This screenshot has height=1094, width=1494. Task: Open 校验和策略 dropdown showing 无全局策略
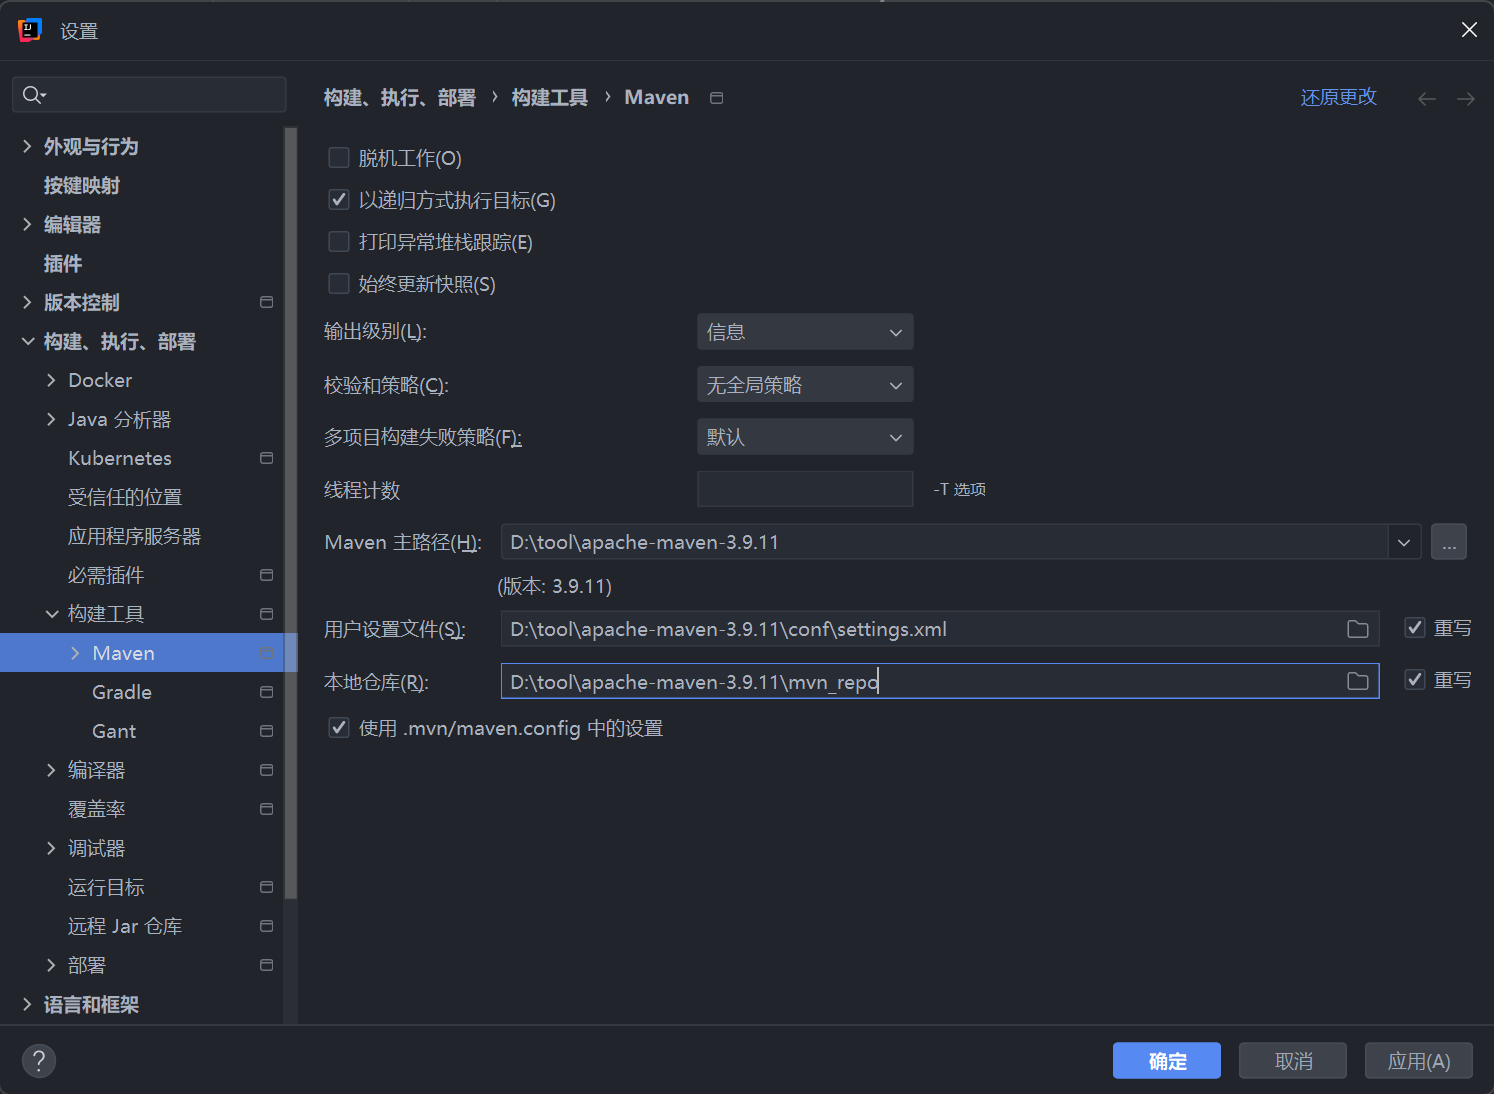[805, 385]
